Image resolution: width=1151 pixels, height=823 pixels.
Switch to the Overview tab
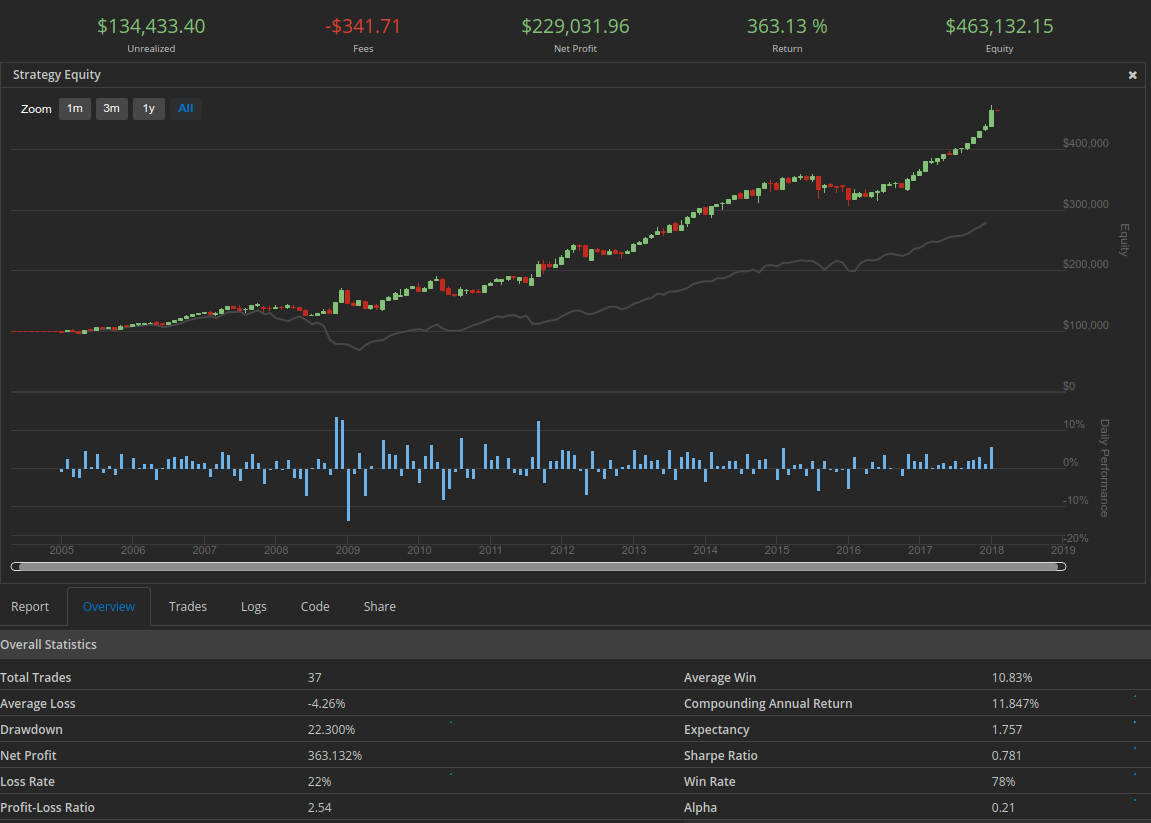click(109, 607)
